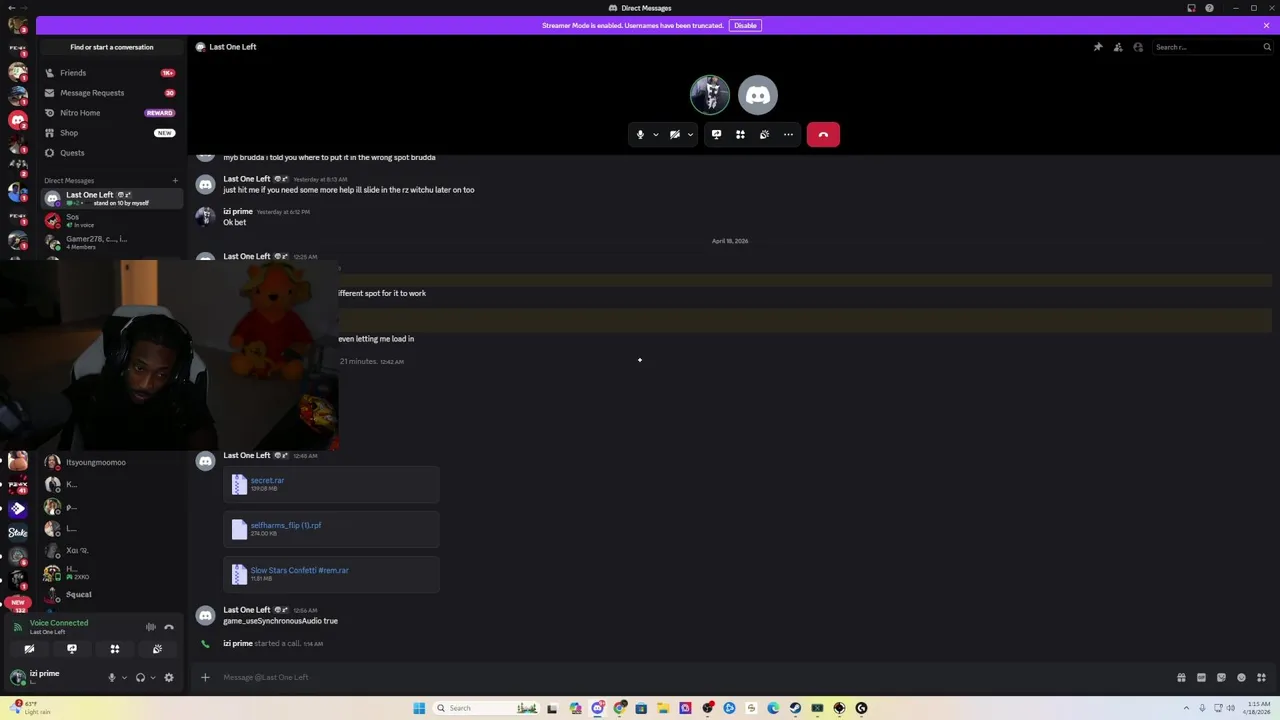
Task: Open taskbar clock showing 1:15 AM
Action: pyautogui.click(x=1258, y=708)
